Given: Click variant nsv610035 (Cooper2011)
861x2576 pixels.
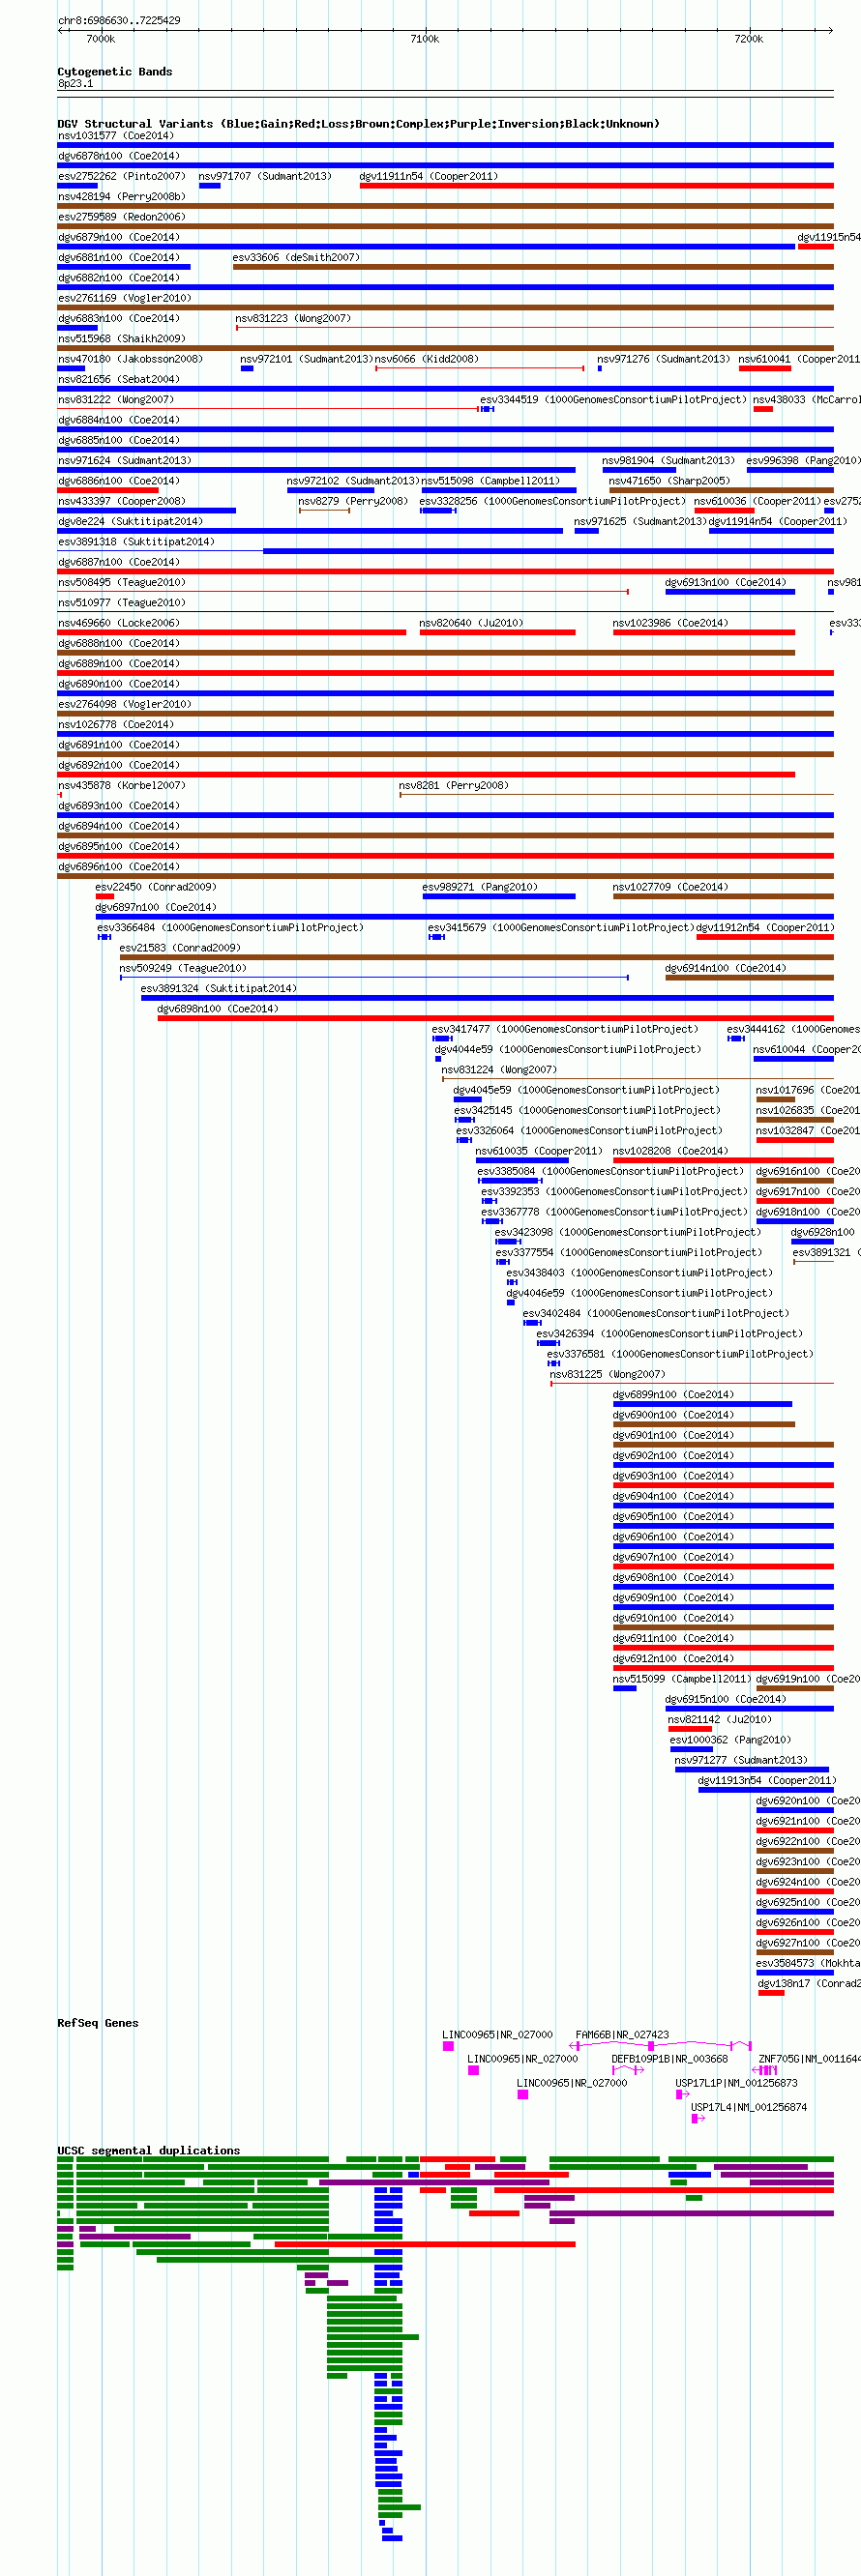Looking at the screenshot, I should [539, 1151].
